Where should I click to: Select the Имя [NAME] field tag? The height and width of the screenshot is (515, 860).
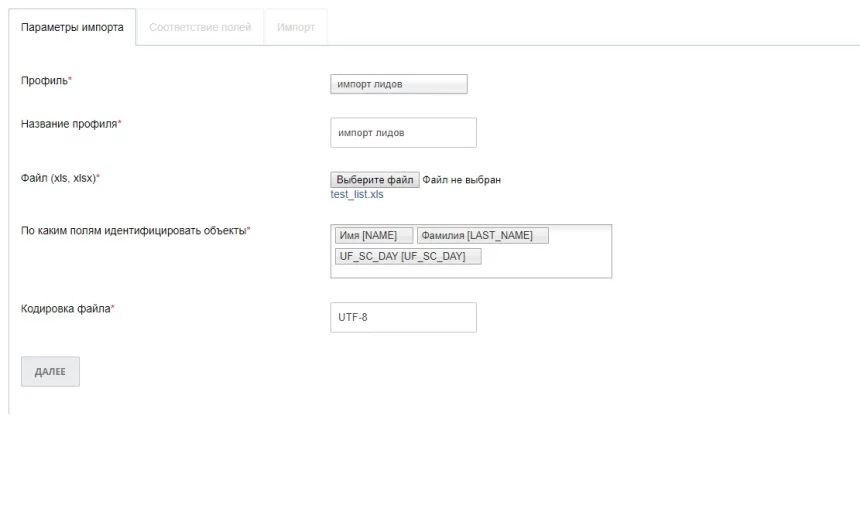coord(373,236)
